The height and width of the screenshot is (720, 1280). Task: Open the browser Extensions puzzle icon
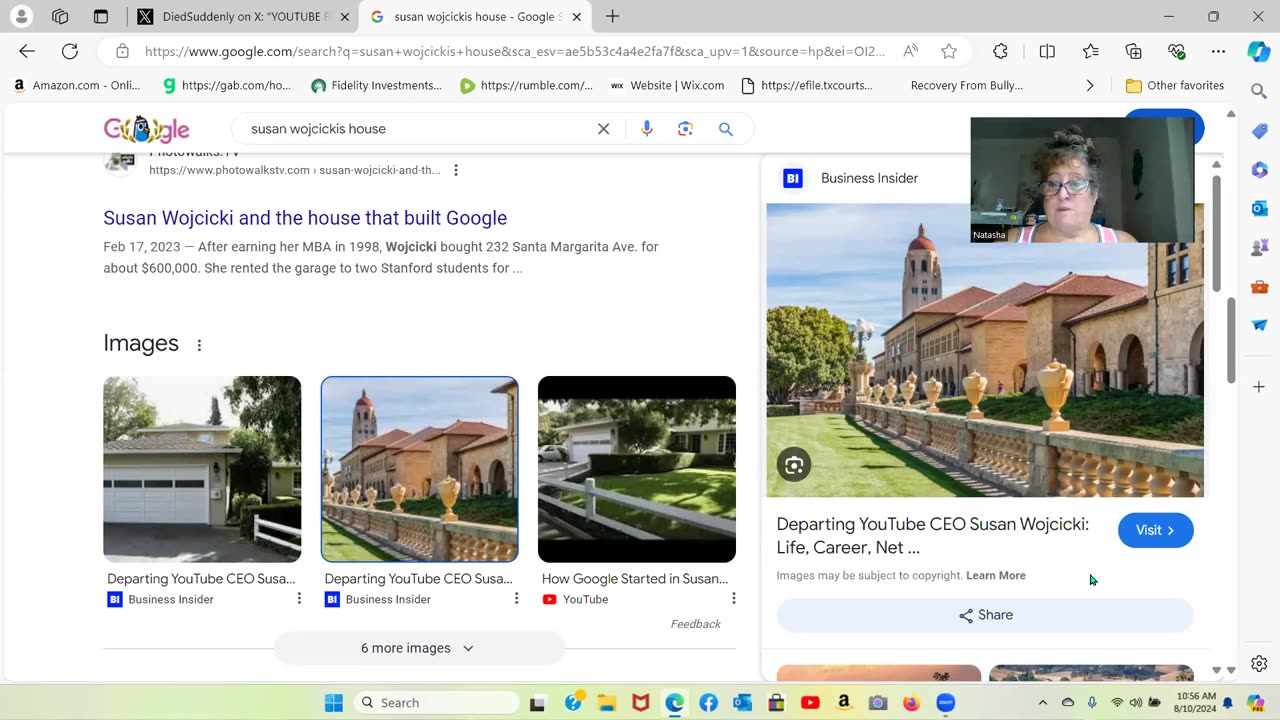pyautogui.click(x=1000, y=51)
